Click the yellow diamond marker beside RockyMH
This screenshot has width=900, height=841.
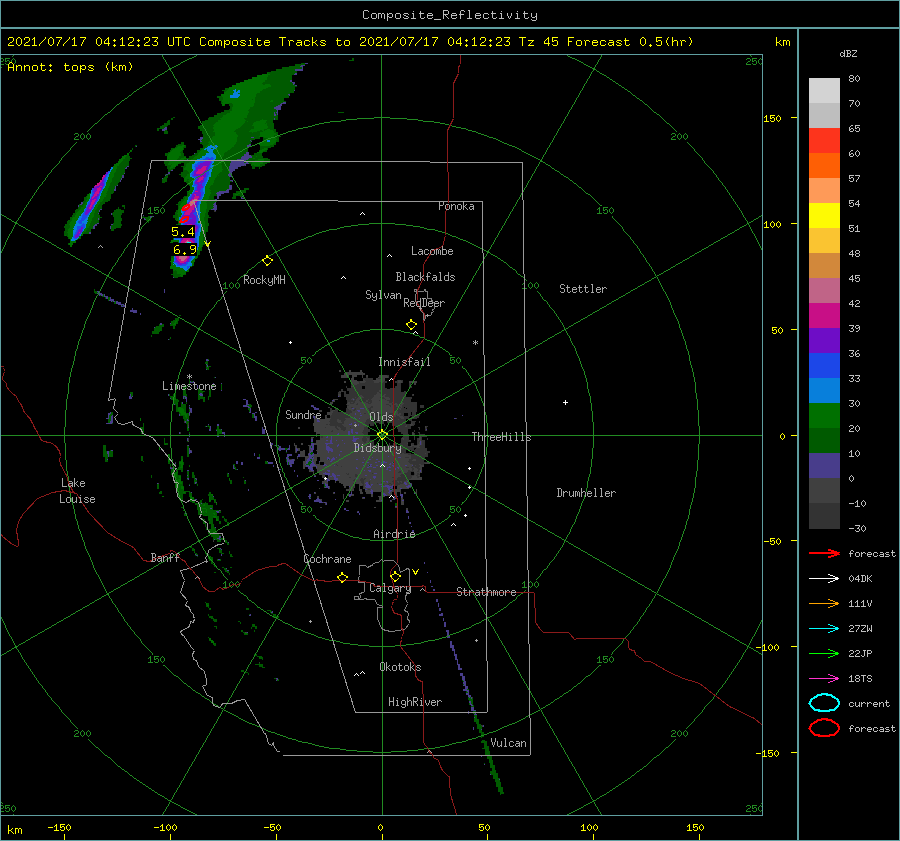point(267,261)
